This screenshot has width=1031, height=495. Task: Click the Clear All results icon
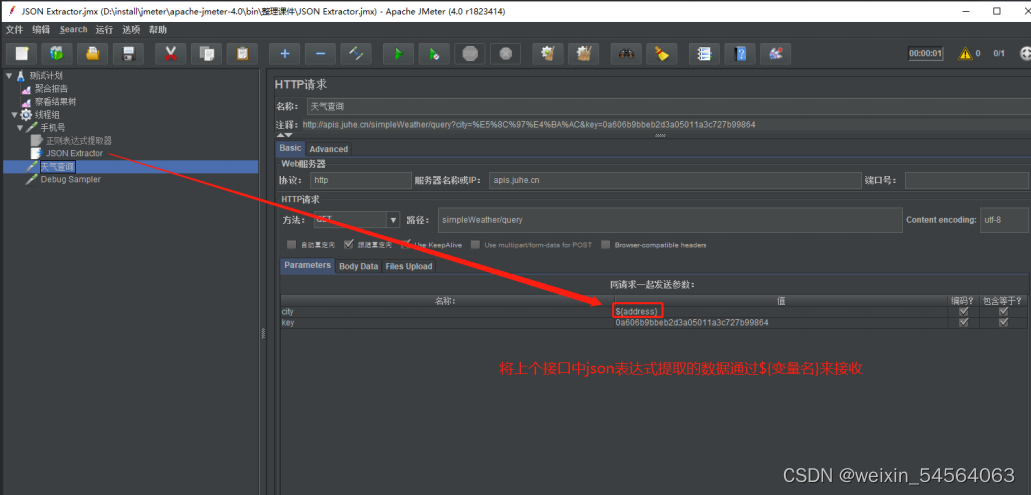pyautogui.click(x=583, y=54)
